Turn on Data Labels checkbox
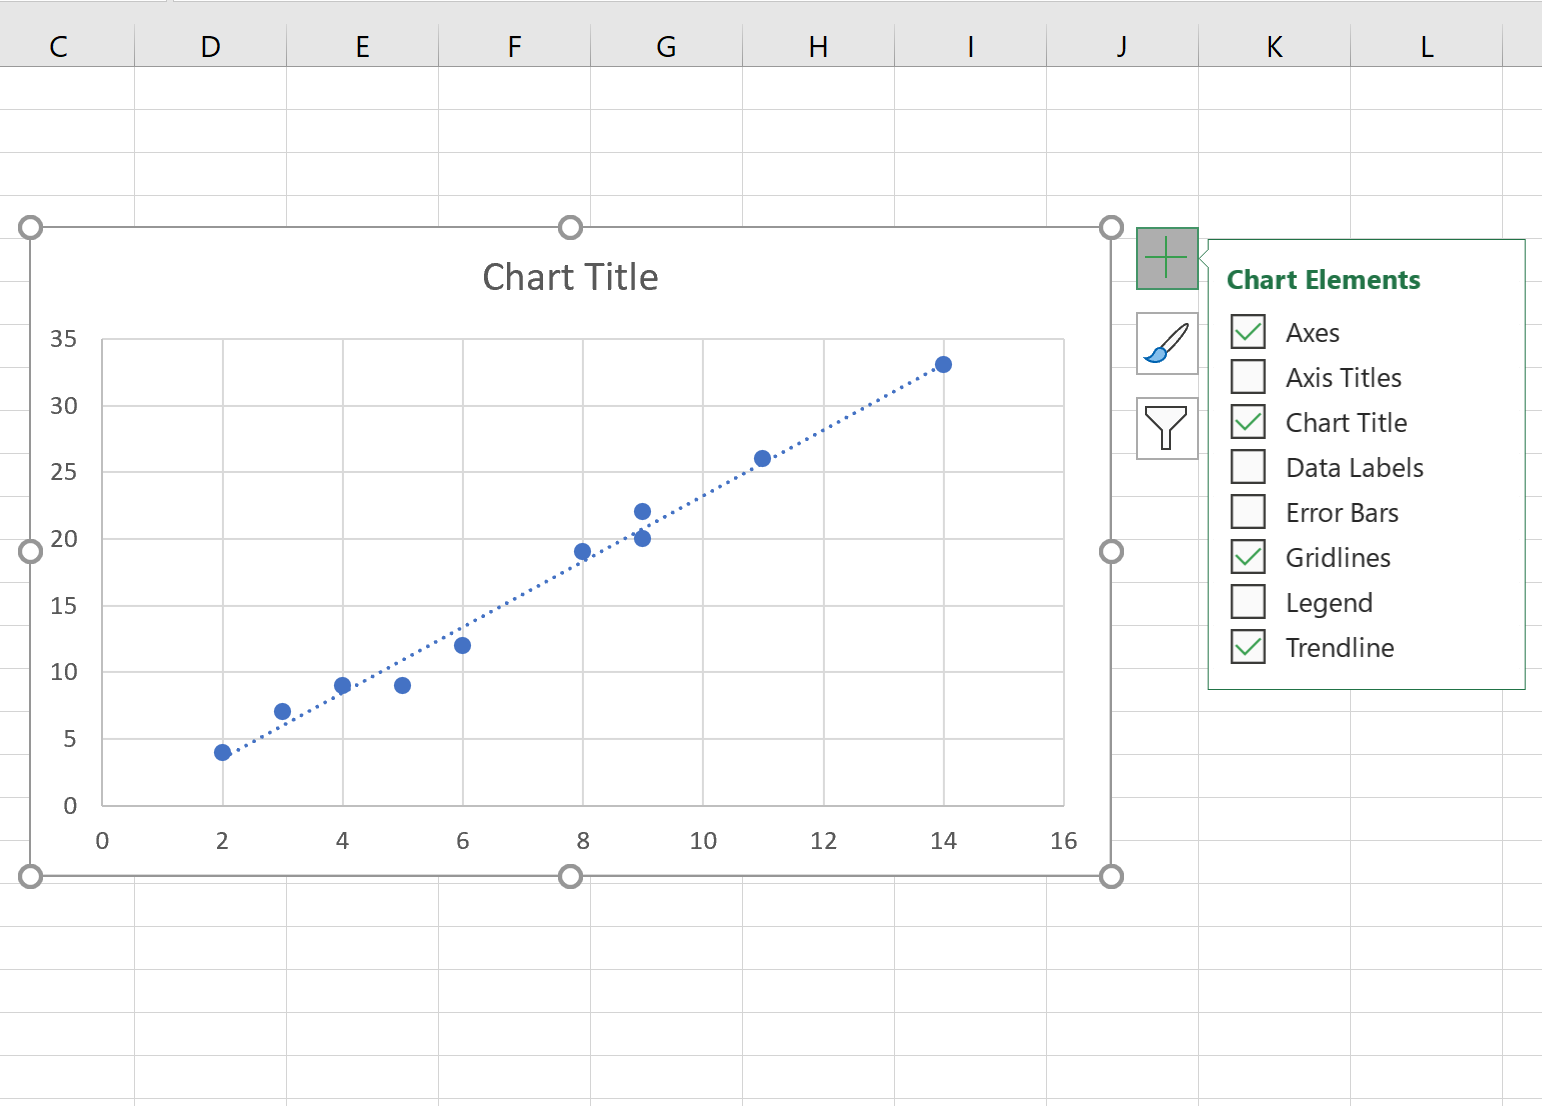1542x1106 pixels. pos(1248,467)
